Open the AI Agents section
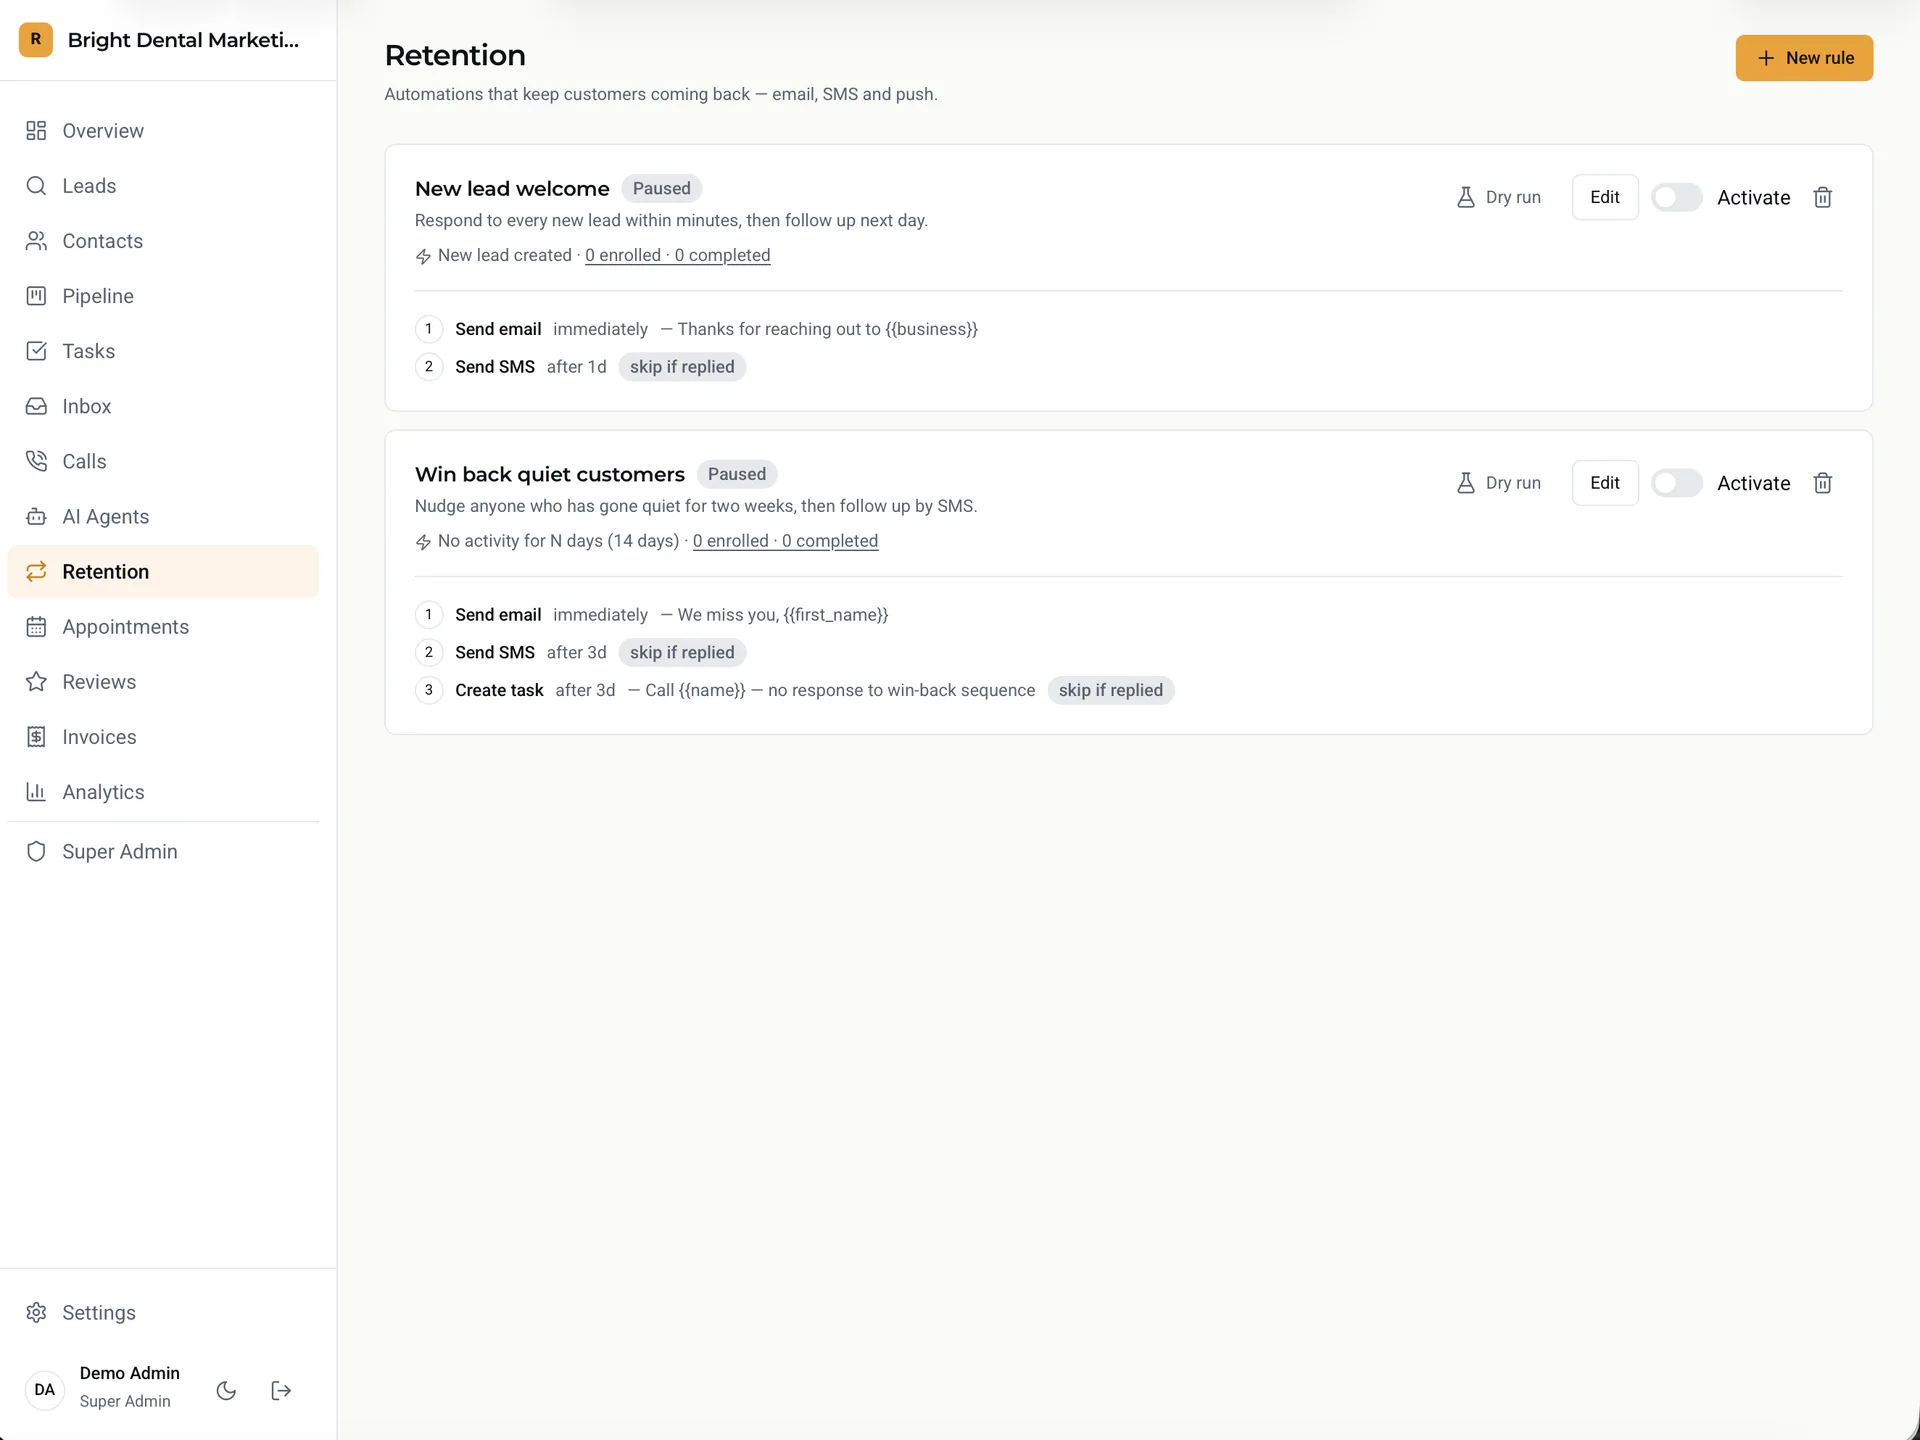 tap(163, 516)
